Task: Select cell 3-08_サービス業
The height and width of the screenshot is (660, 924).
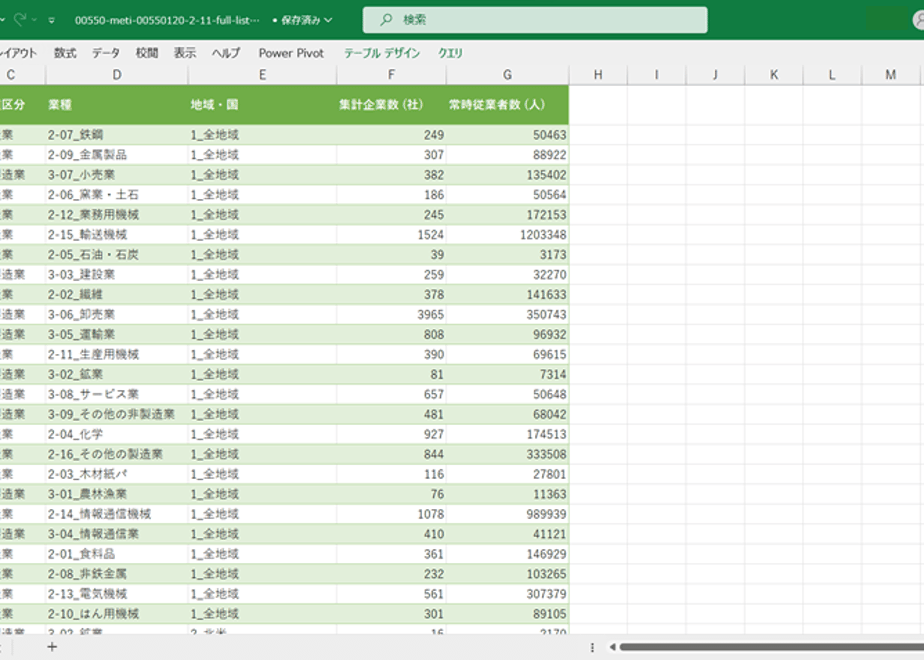Action: point(117,394)
